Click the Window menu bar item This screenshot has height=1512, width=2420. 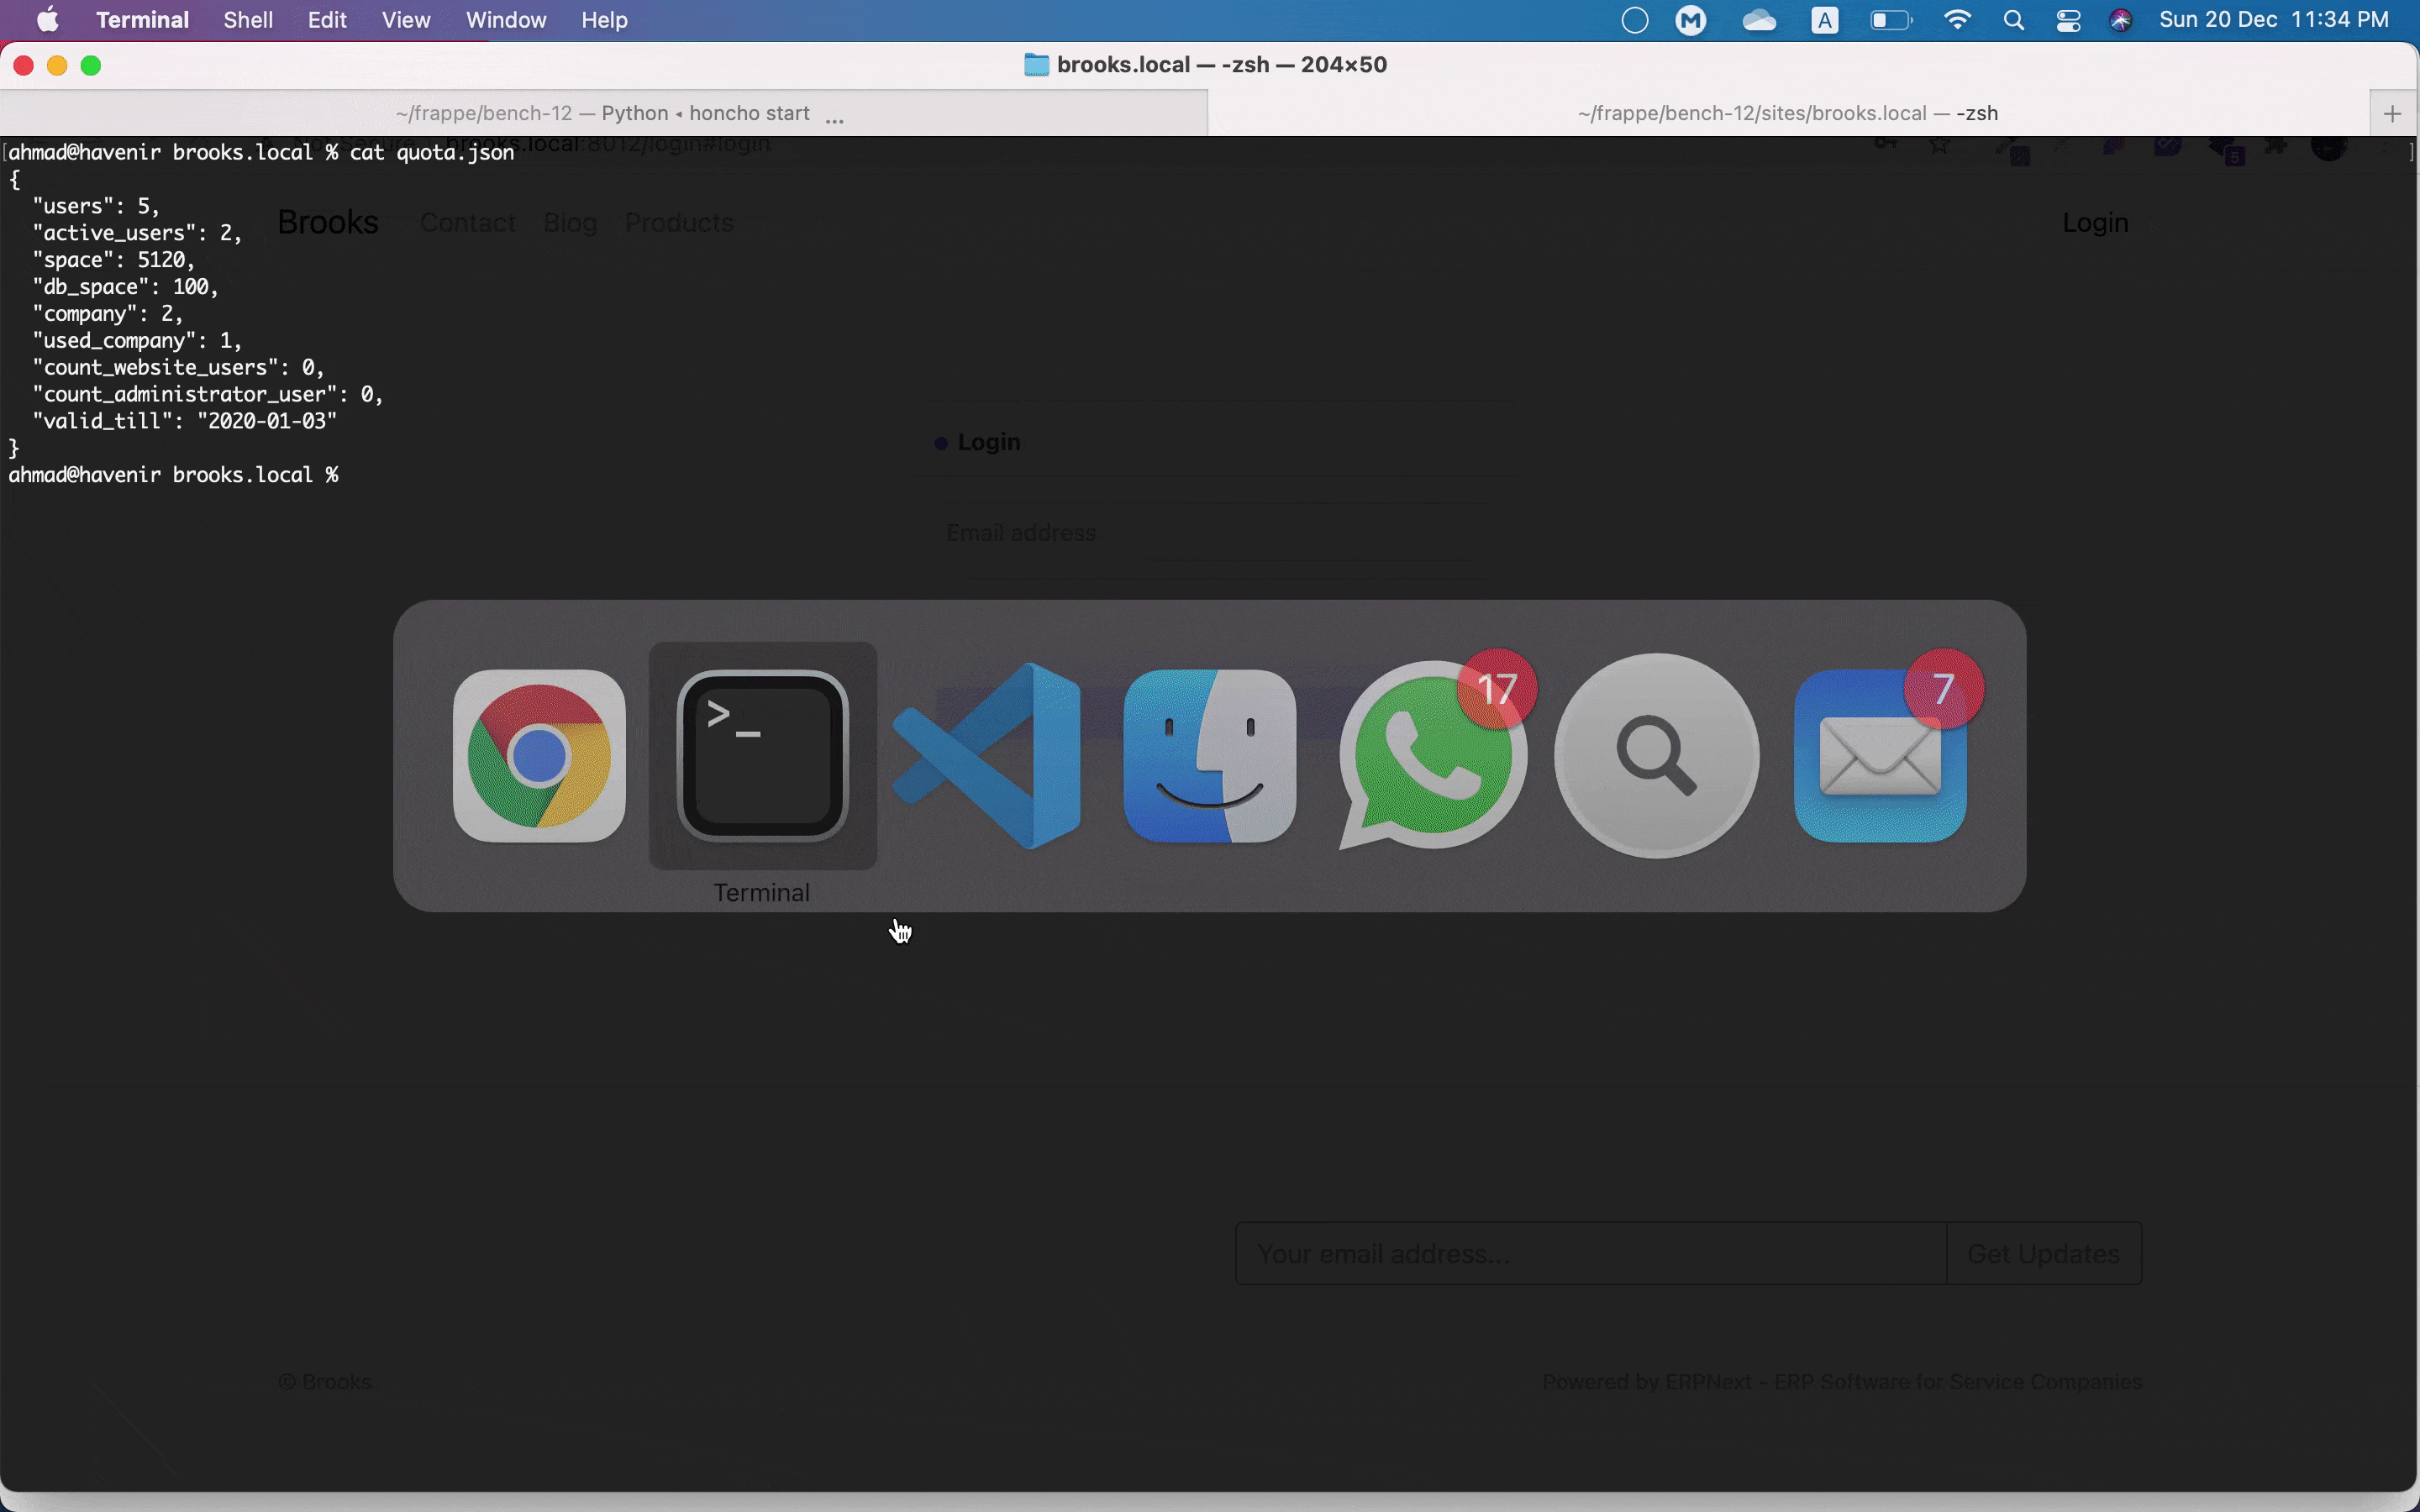click(x=505, y=19)
